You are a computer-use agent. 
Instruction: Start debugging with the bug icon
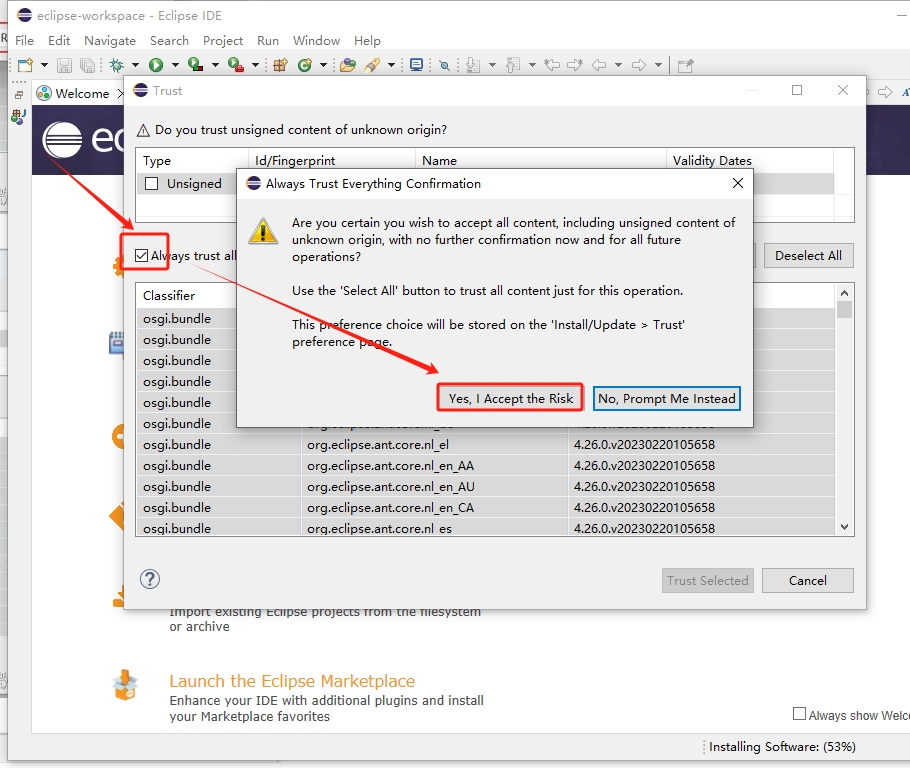point(117,65)
